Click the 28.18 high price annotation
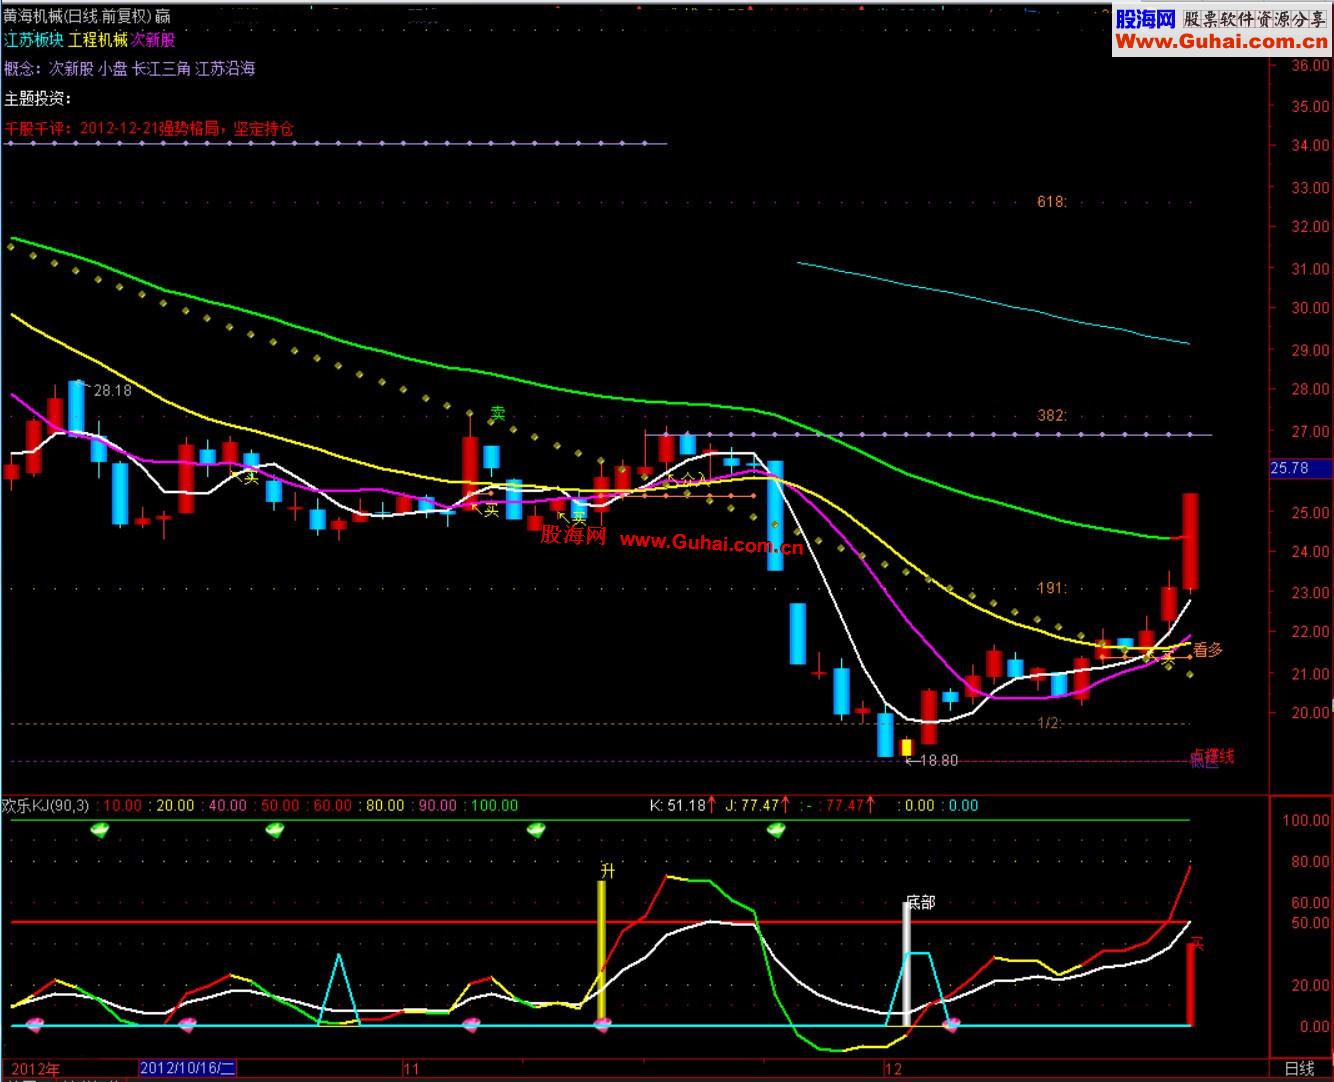1334x1082 pixels. pos(112,390)
